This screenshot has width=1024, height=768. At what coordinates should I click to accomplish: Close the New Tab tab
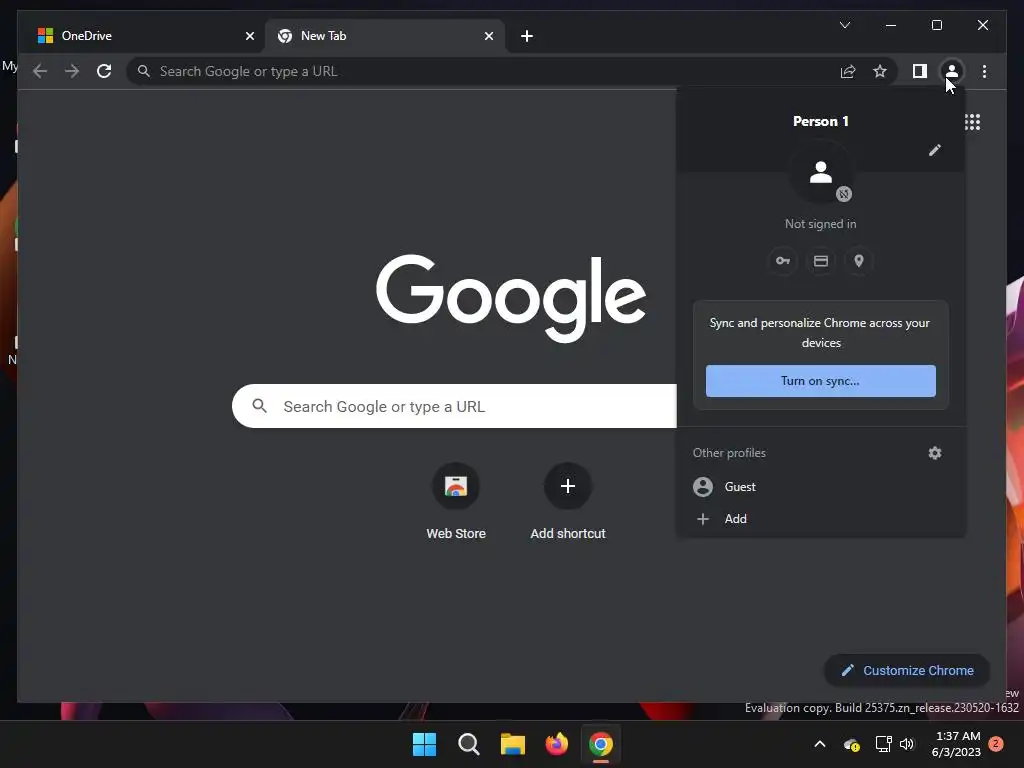tap(488, 36)
